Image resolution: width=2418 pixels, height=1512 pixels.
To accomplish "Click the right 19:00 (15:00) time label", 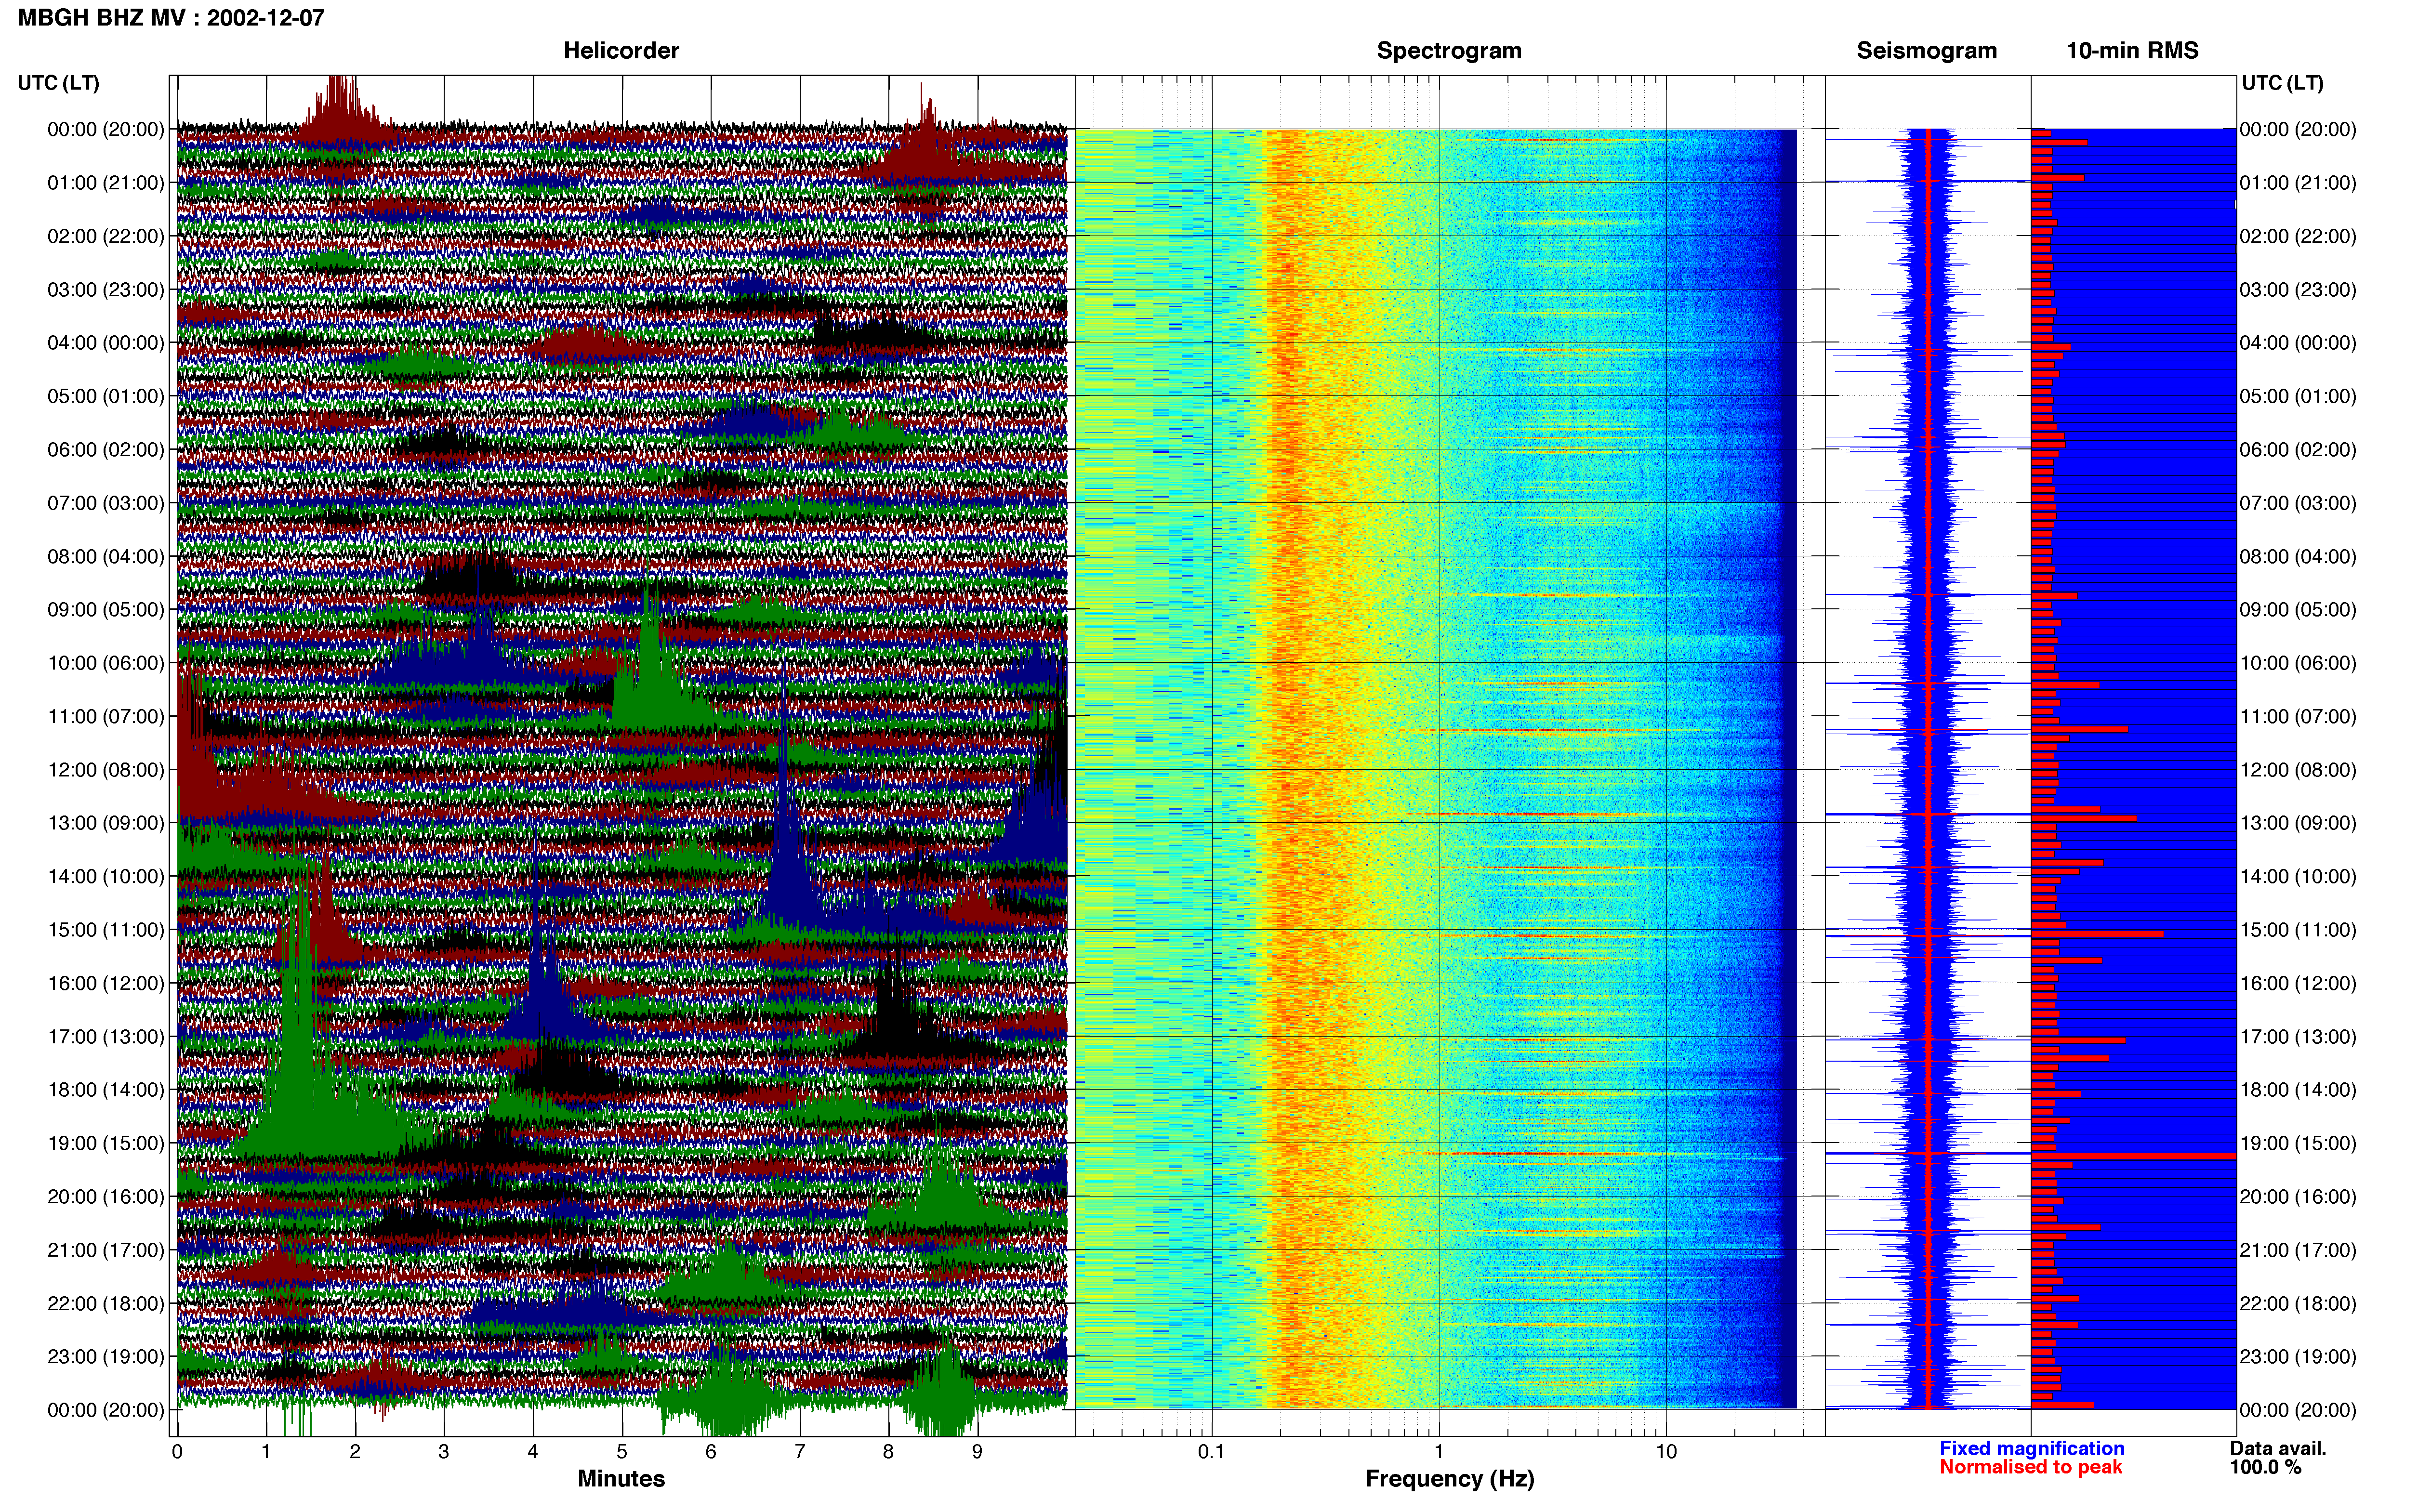I will [x=2298, y=1143].
